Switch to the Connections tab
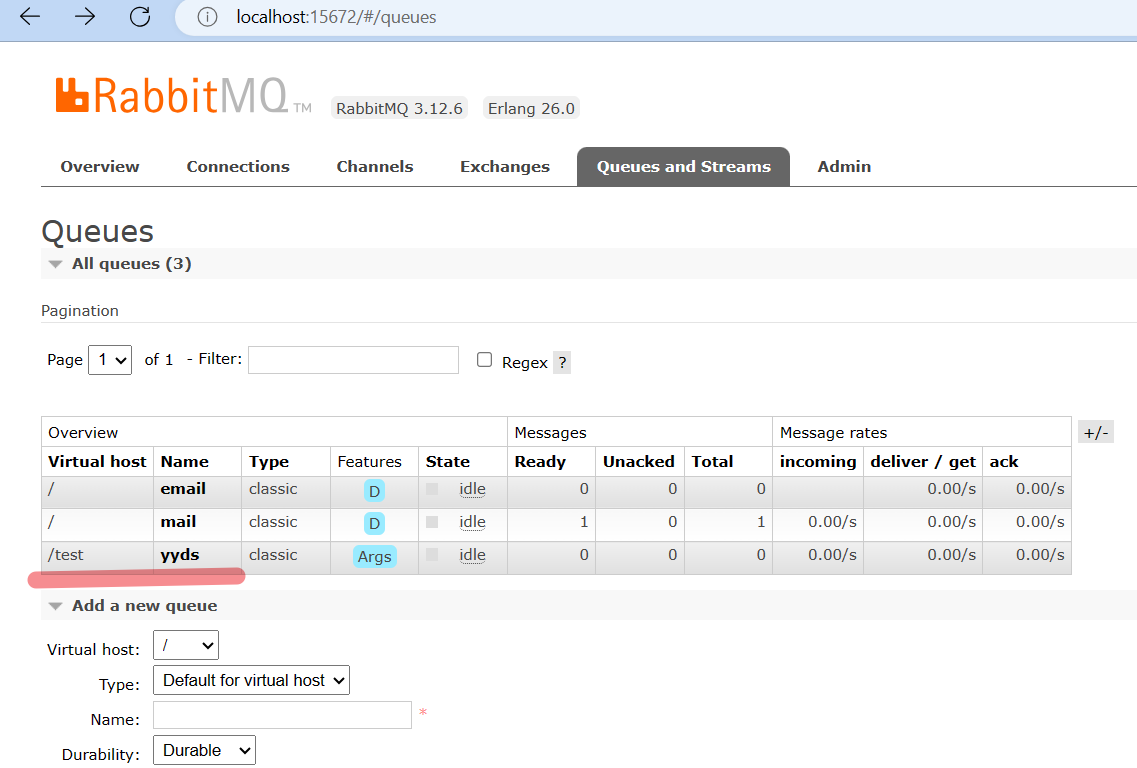The image size is (1137, 768). point(238,166)
